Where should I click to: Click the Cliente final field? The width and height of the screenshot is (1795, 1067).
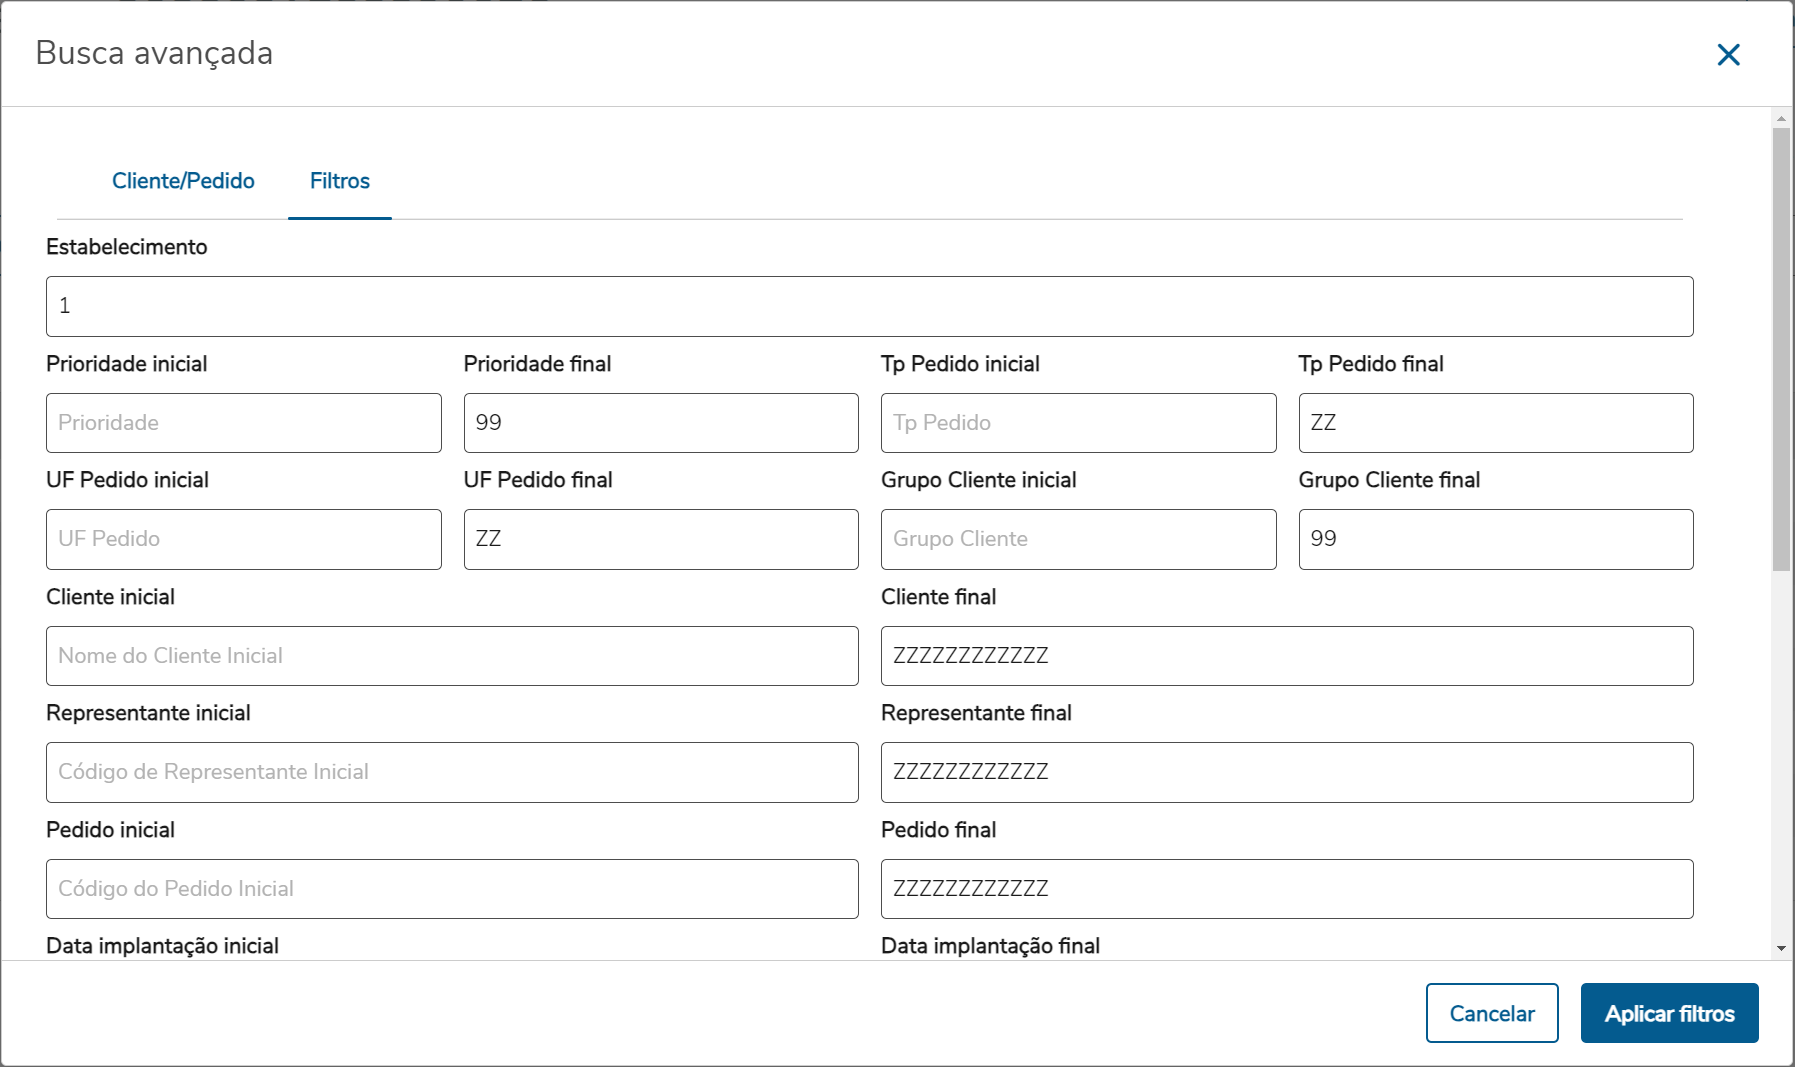point(1286,656)
